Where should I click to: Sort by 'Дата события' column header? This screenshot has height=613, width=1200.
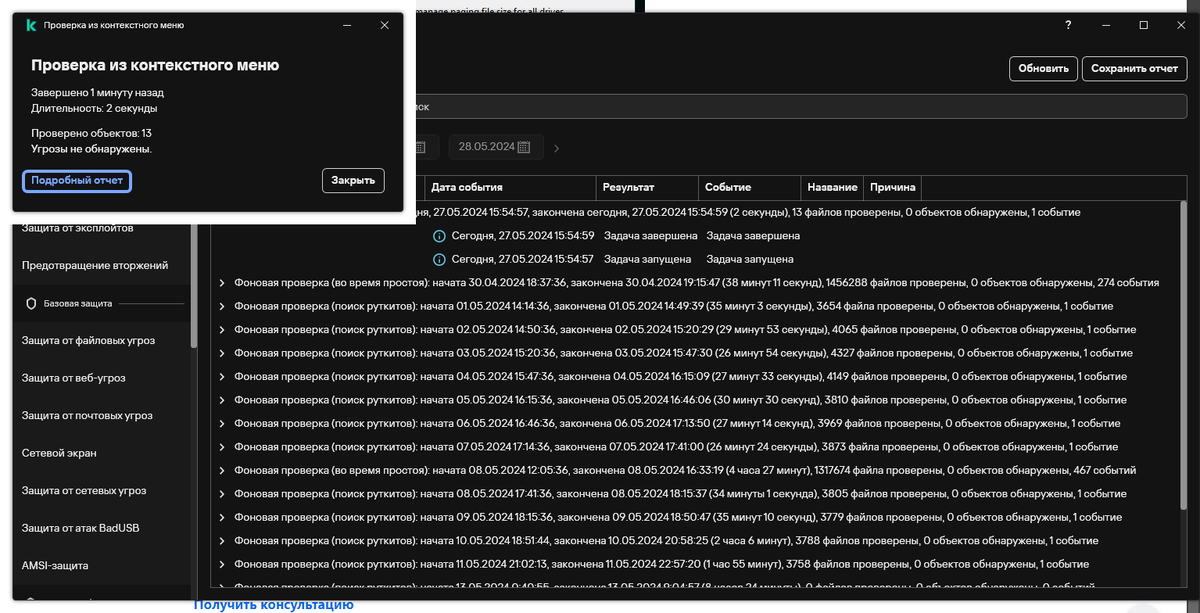click(x=508, y=187)
